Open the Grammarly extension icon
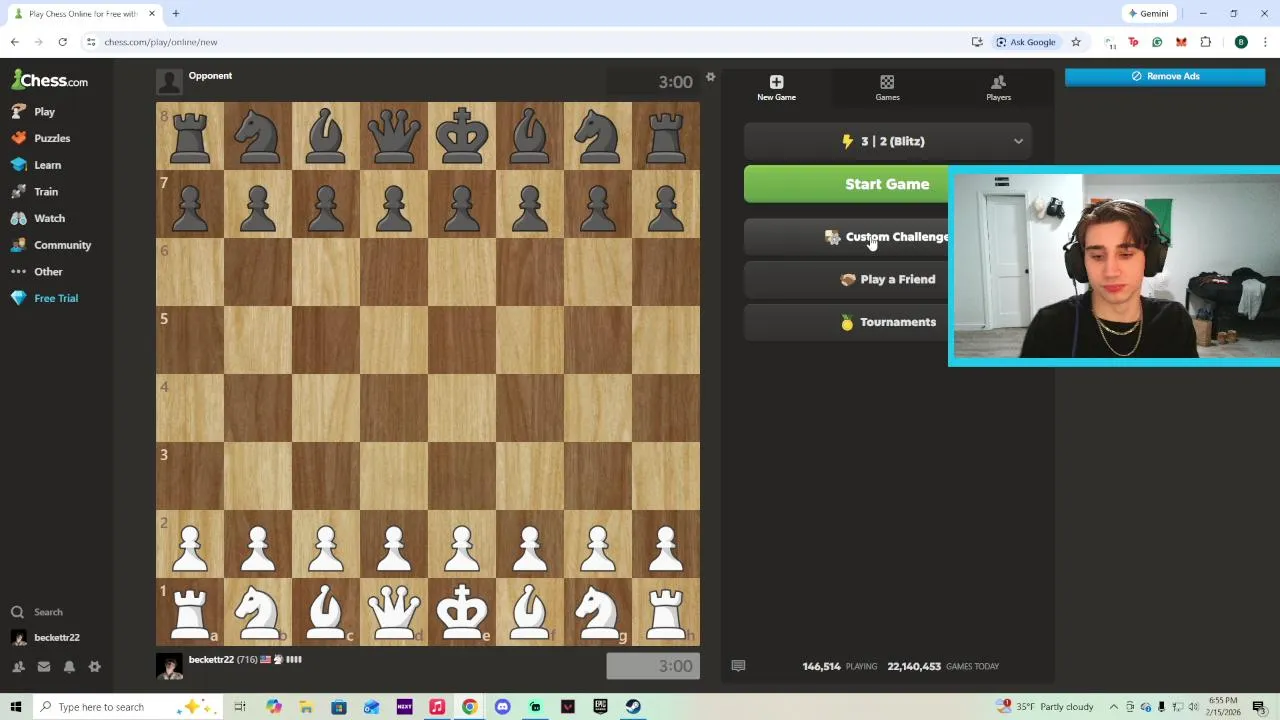Image resolution: width=1280 pixels, height=720 pixels. (1157, 42)
